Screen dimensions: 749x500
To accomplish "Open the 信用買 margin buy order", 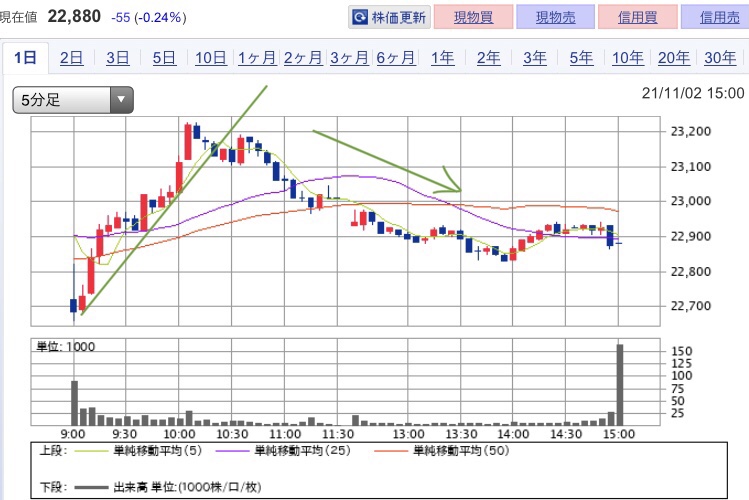I will [638, 18].
